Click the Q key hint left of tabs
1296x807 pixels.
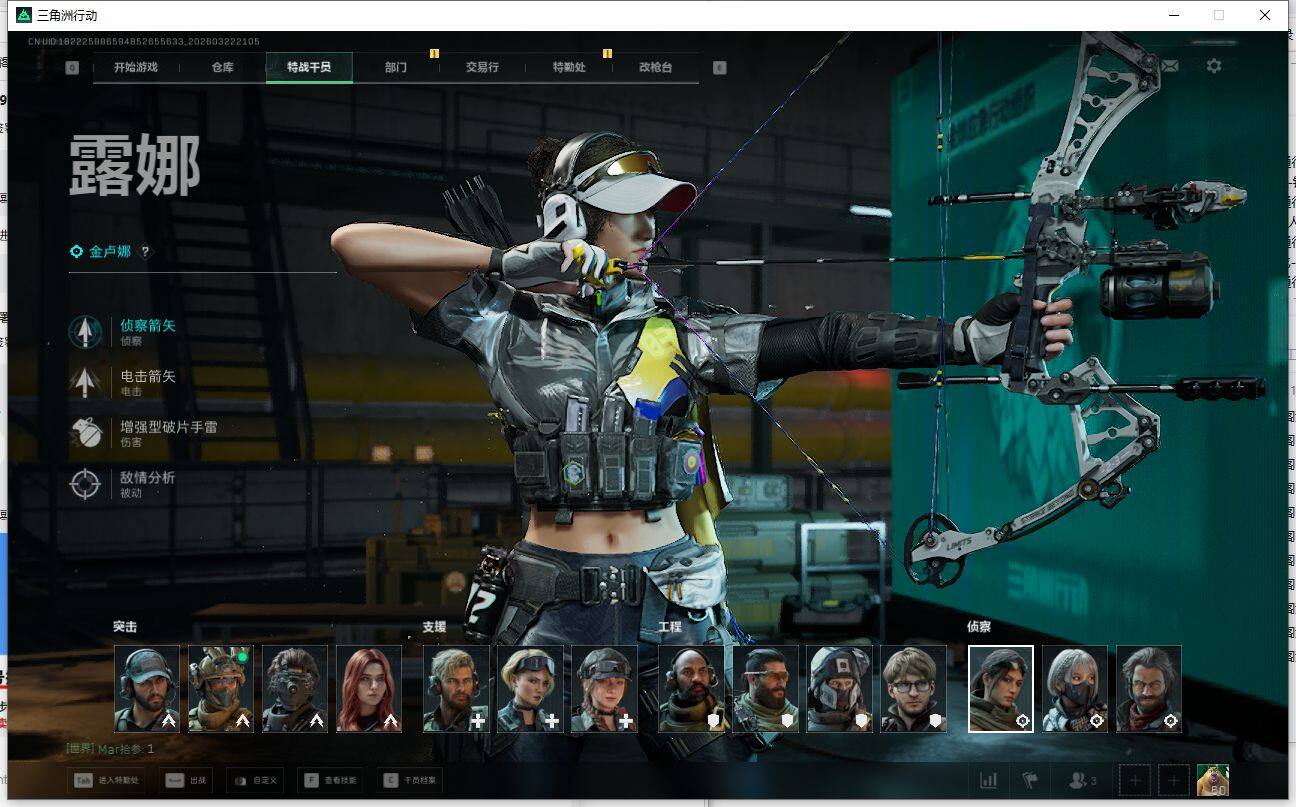(72, 68)
